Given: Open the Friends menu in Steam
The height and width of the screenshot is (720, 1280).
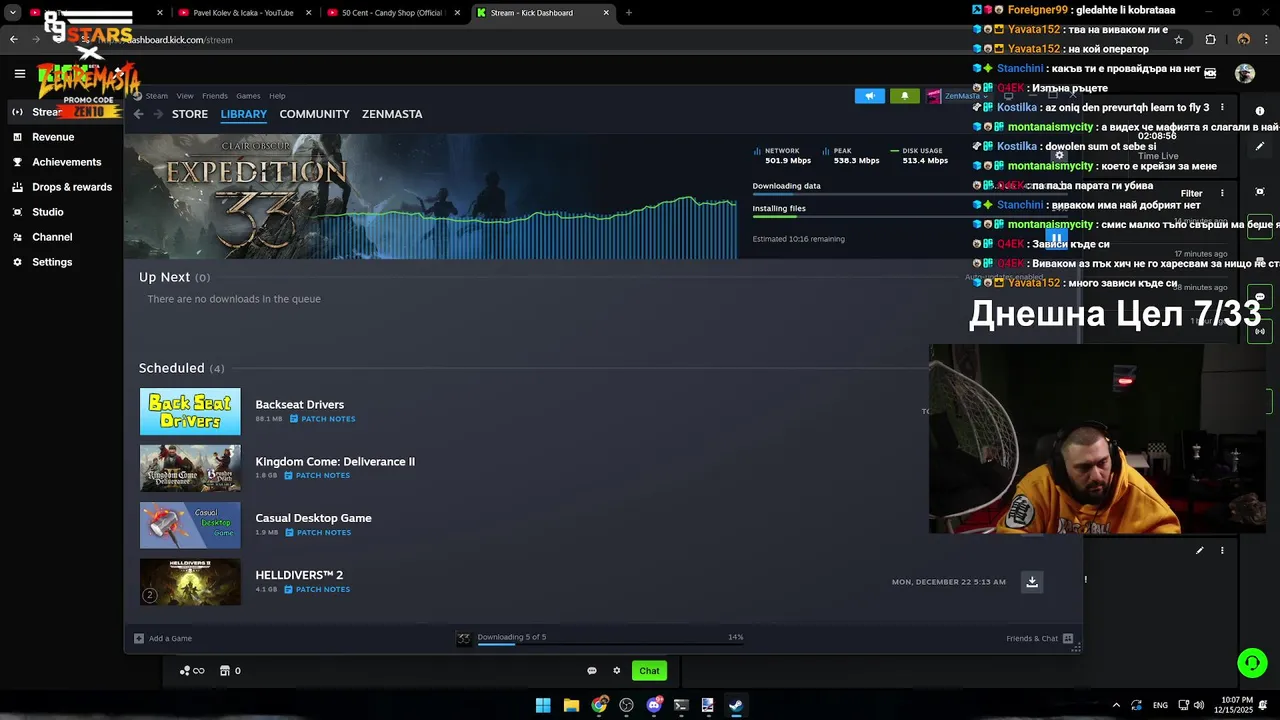Looking at the screenshot, I should [x=215, y=96].
